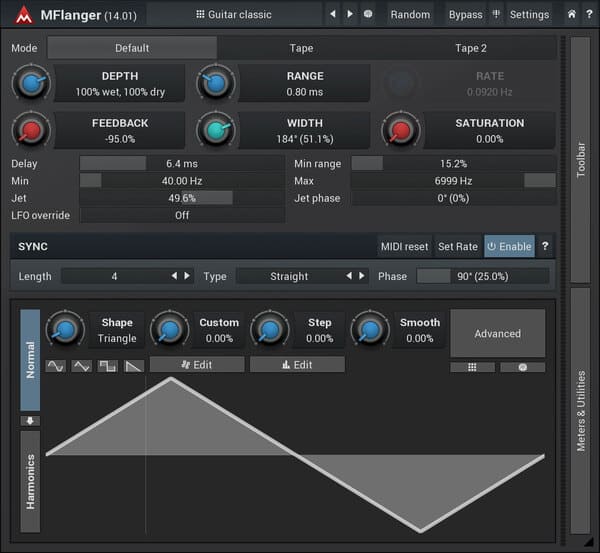Image resolution: width=600 pixels, height=553 pixels.
Task: Toggle the sync Enable button
Action: tap(509, 246)
